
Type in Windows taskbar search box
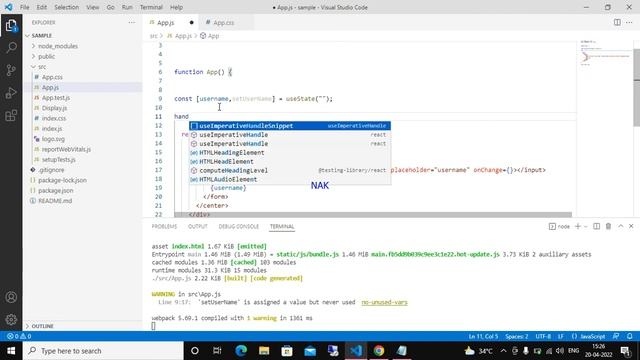(103, 351)
